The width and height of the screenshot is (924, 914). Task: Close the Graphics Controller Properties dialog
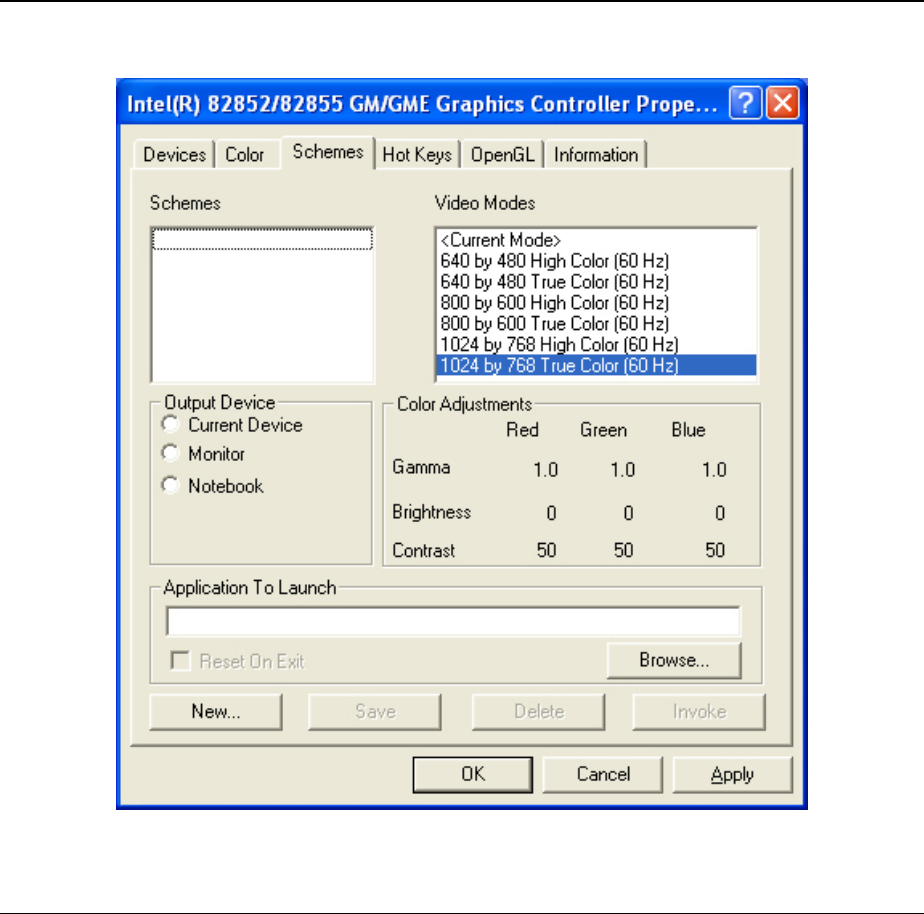[x=783, y=103]
